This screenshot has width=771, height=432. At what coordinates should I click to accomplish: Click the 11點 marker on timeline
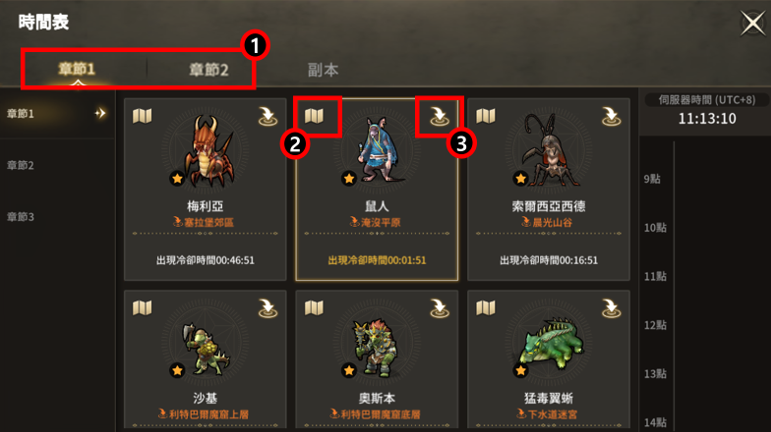click(655, 277)
